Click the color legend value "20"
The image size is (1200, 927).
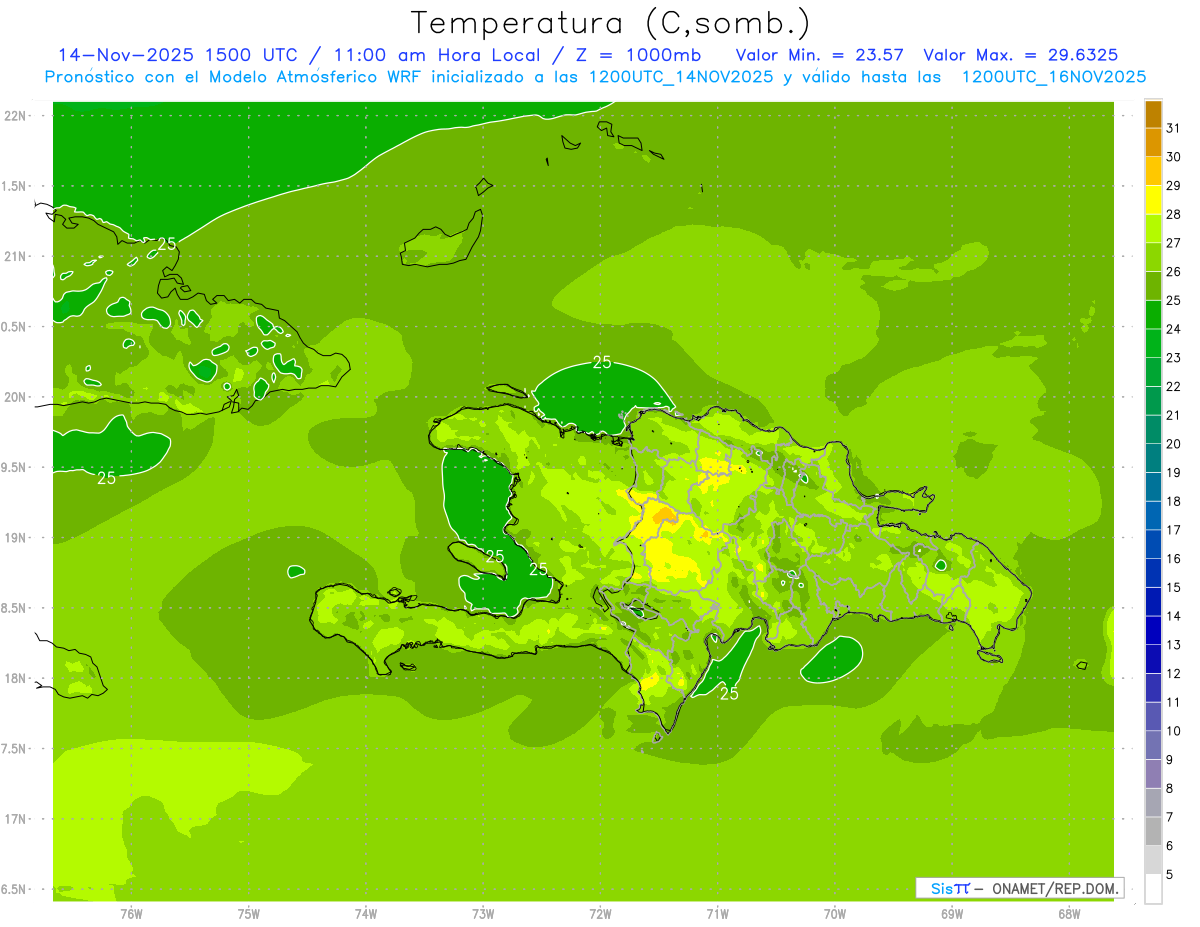(x=1173, y=444)
